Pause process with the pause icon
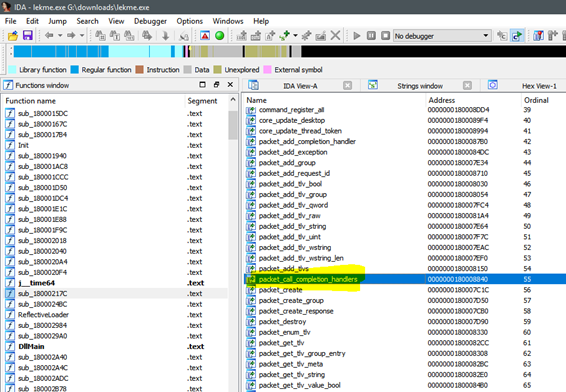The height and width of the screenshot is (392, 566). pos(371,35)
